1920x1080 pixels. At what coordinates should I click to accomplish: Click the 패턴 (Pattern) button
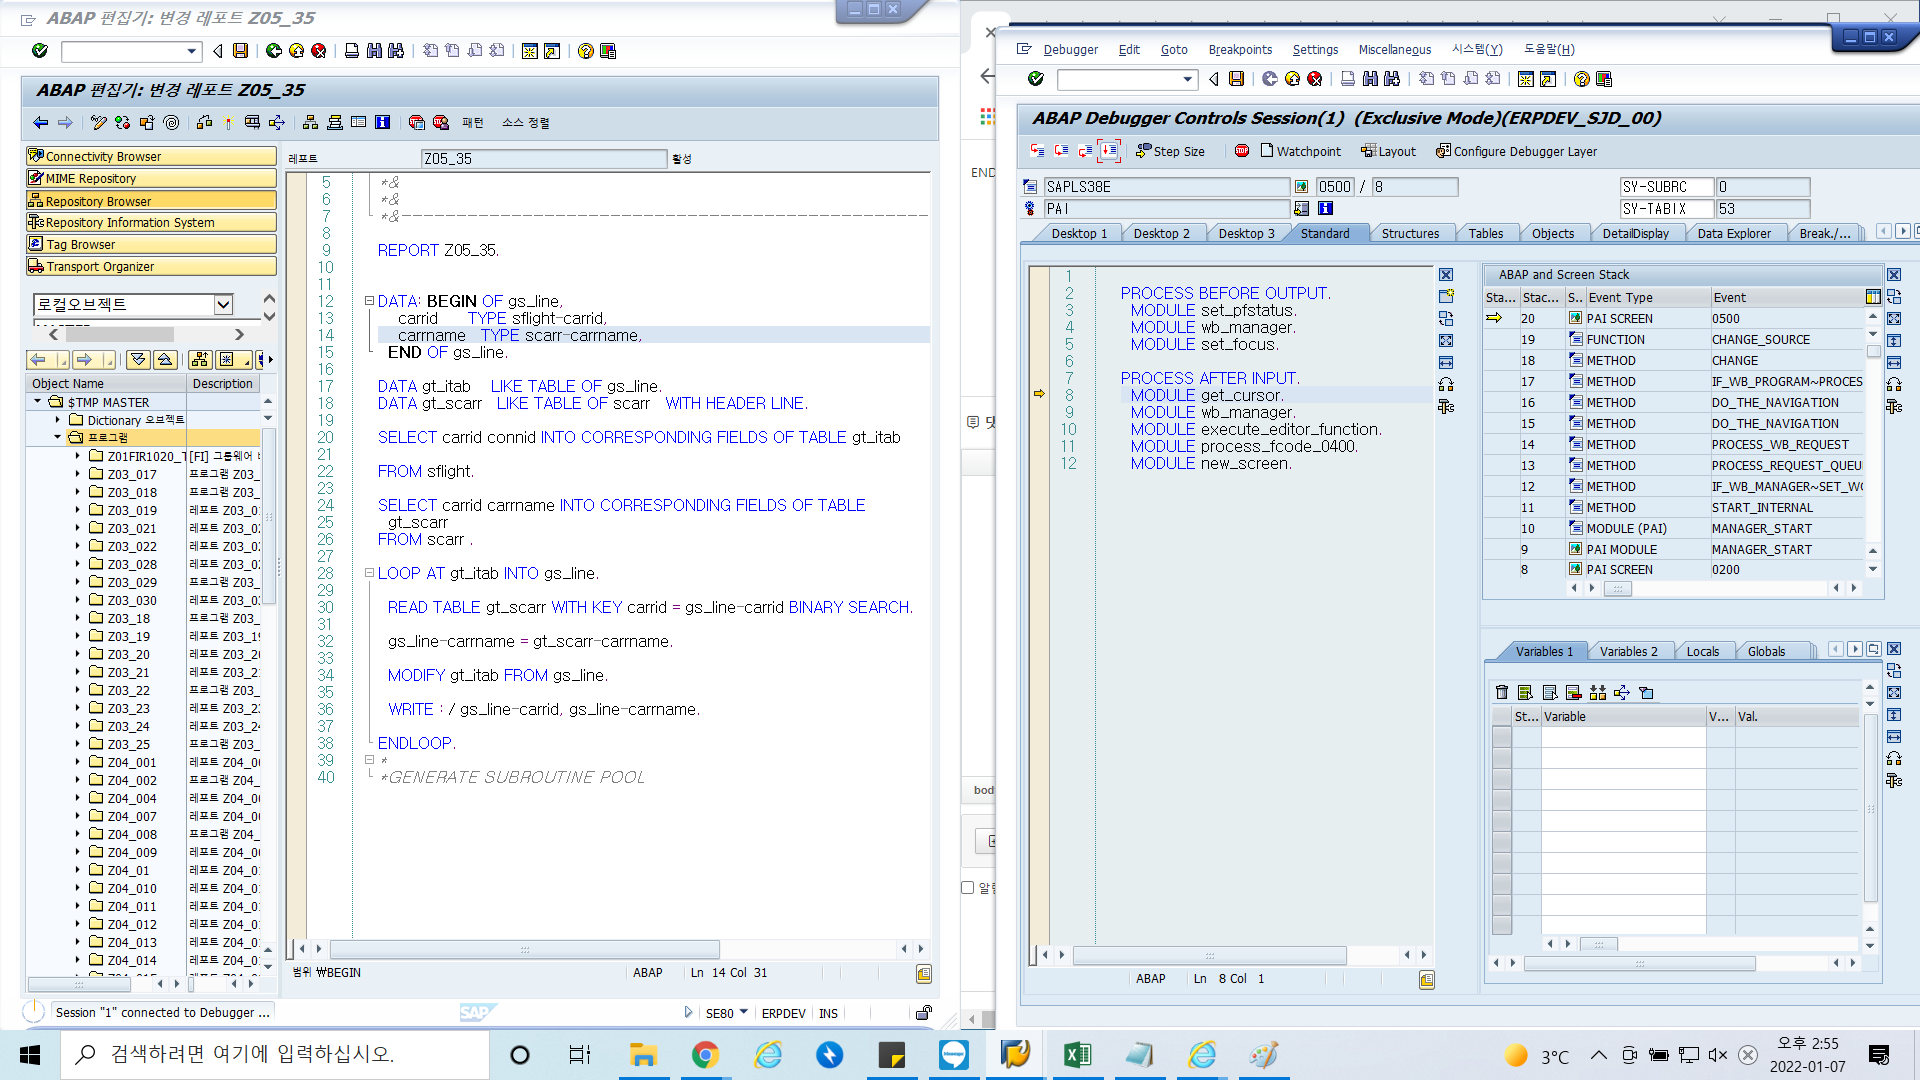473,122
